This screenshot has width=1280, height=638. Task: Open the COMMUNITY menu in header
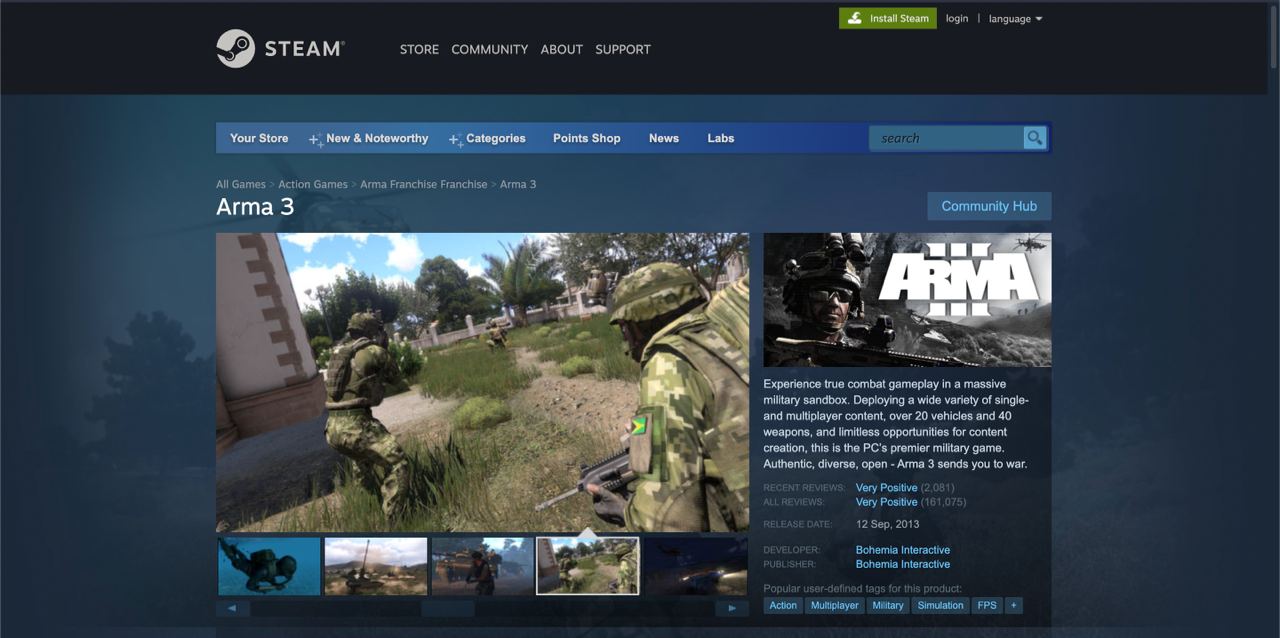pos(489,49)
